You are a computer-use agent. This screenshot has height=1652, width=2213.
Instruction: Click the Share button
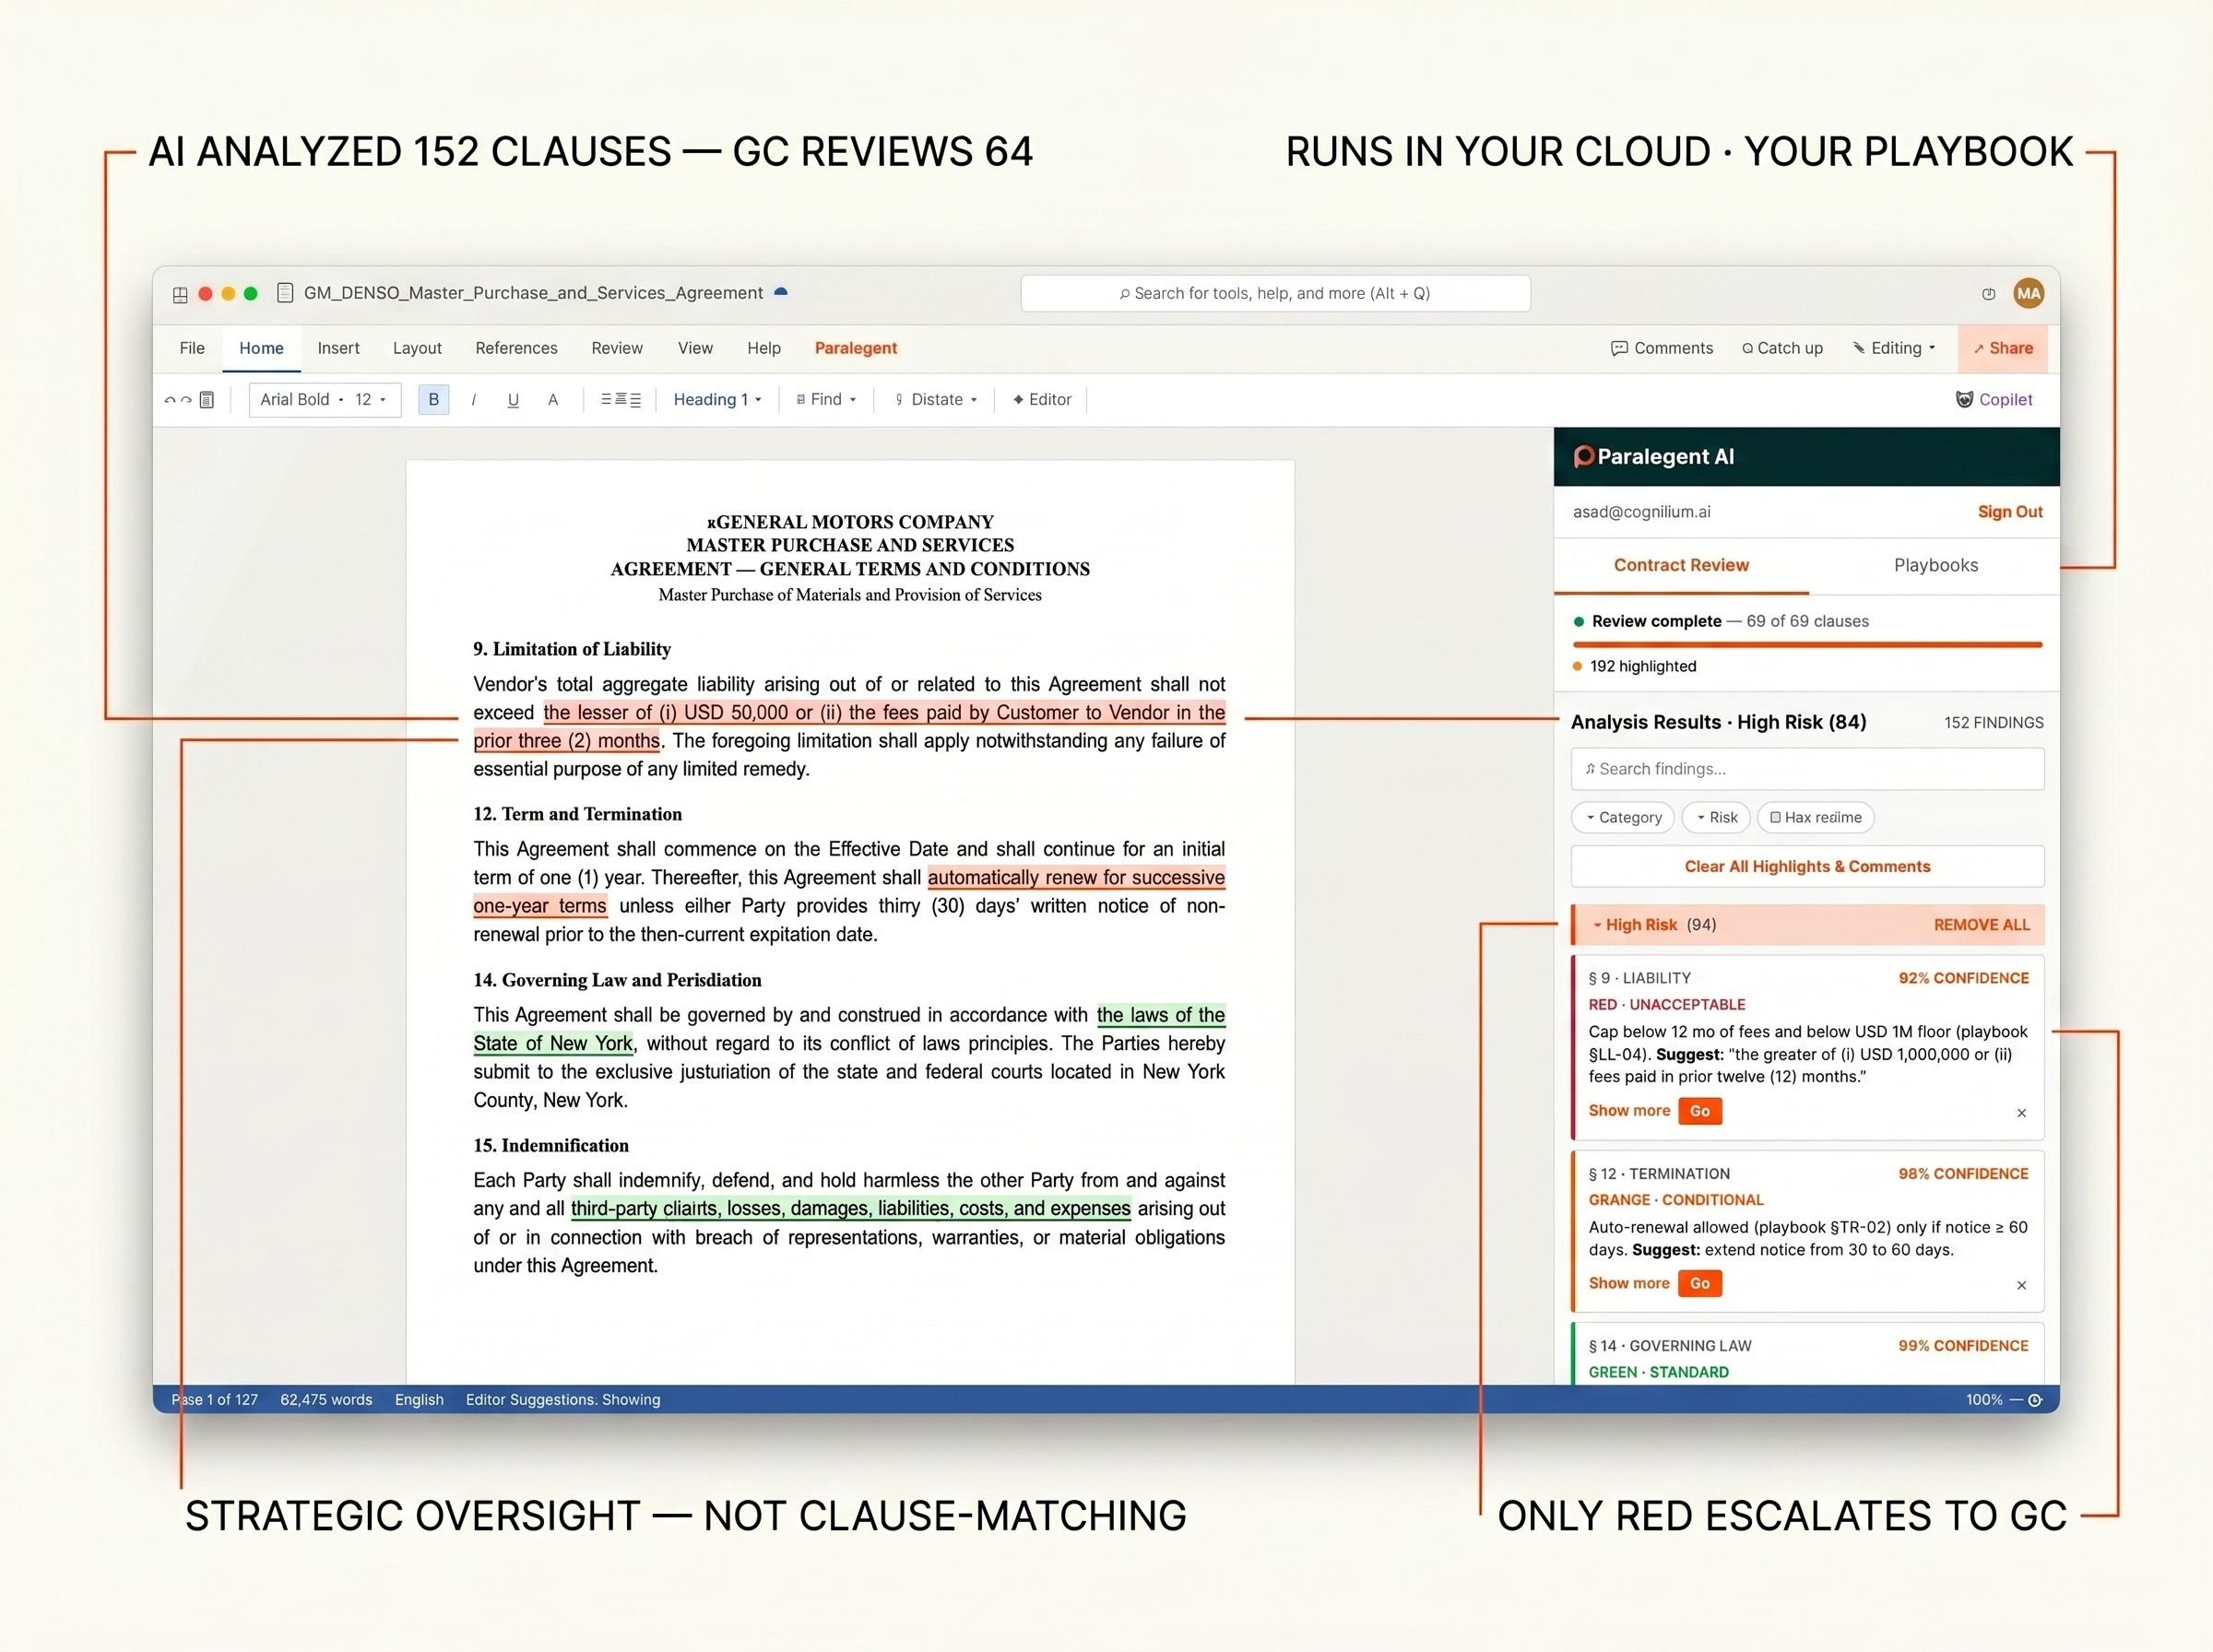pyautogui.click(x=2003, y=348)
